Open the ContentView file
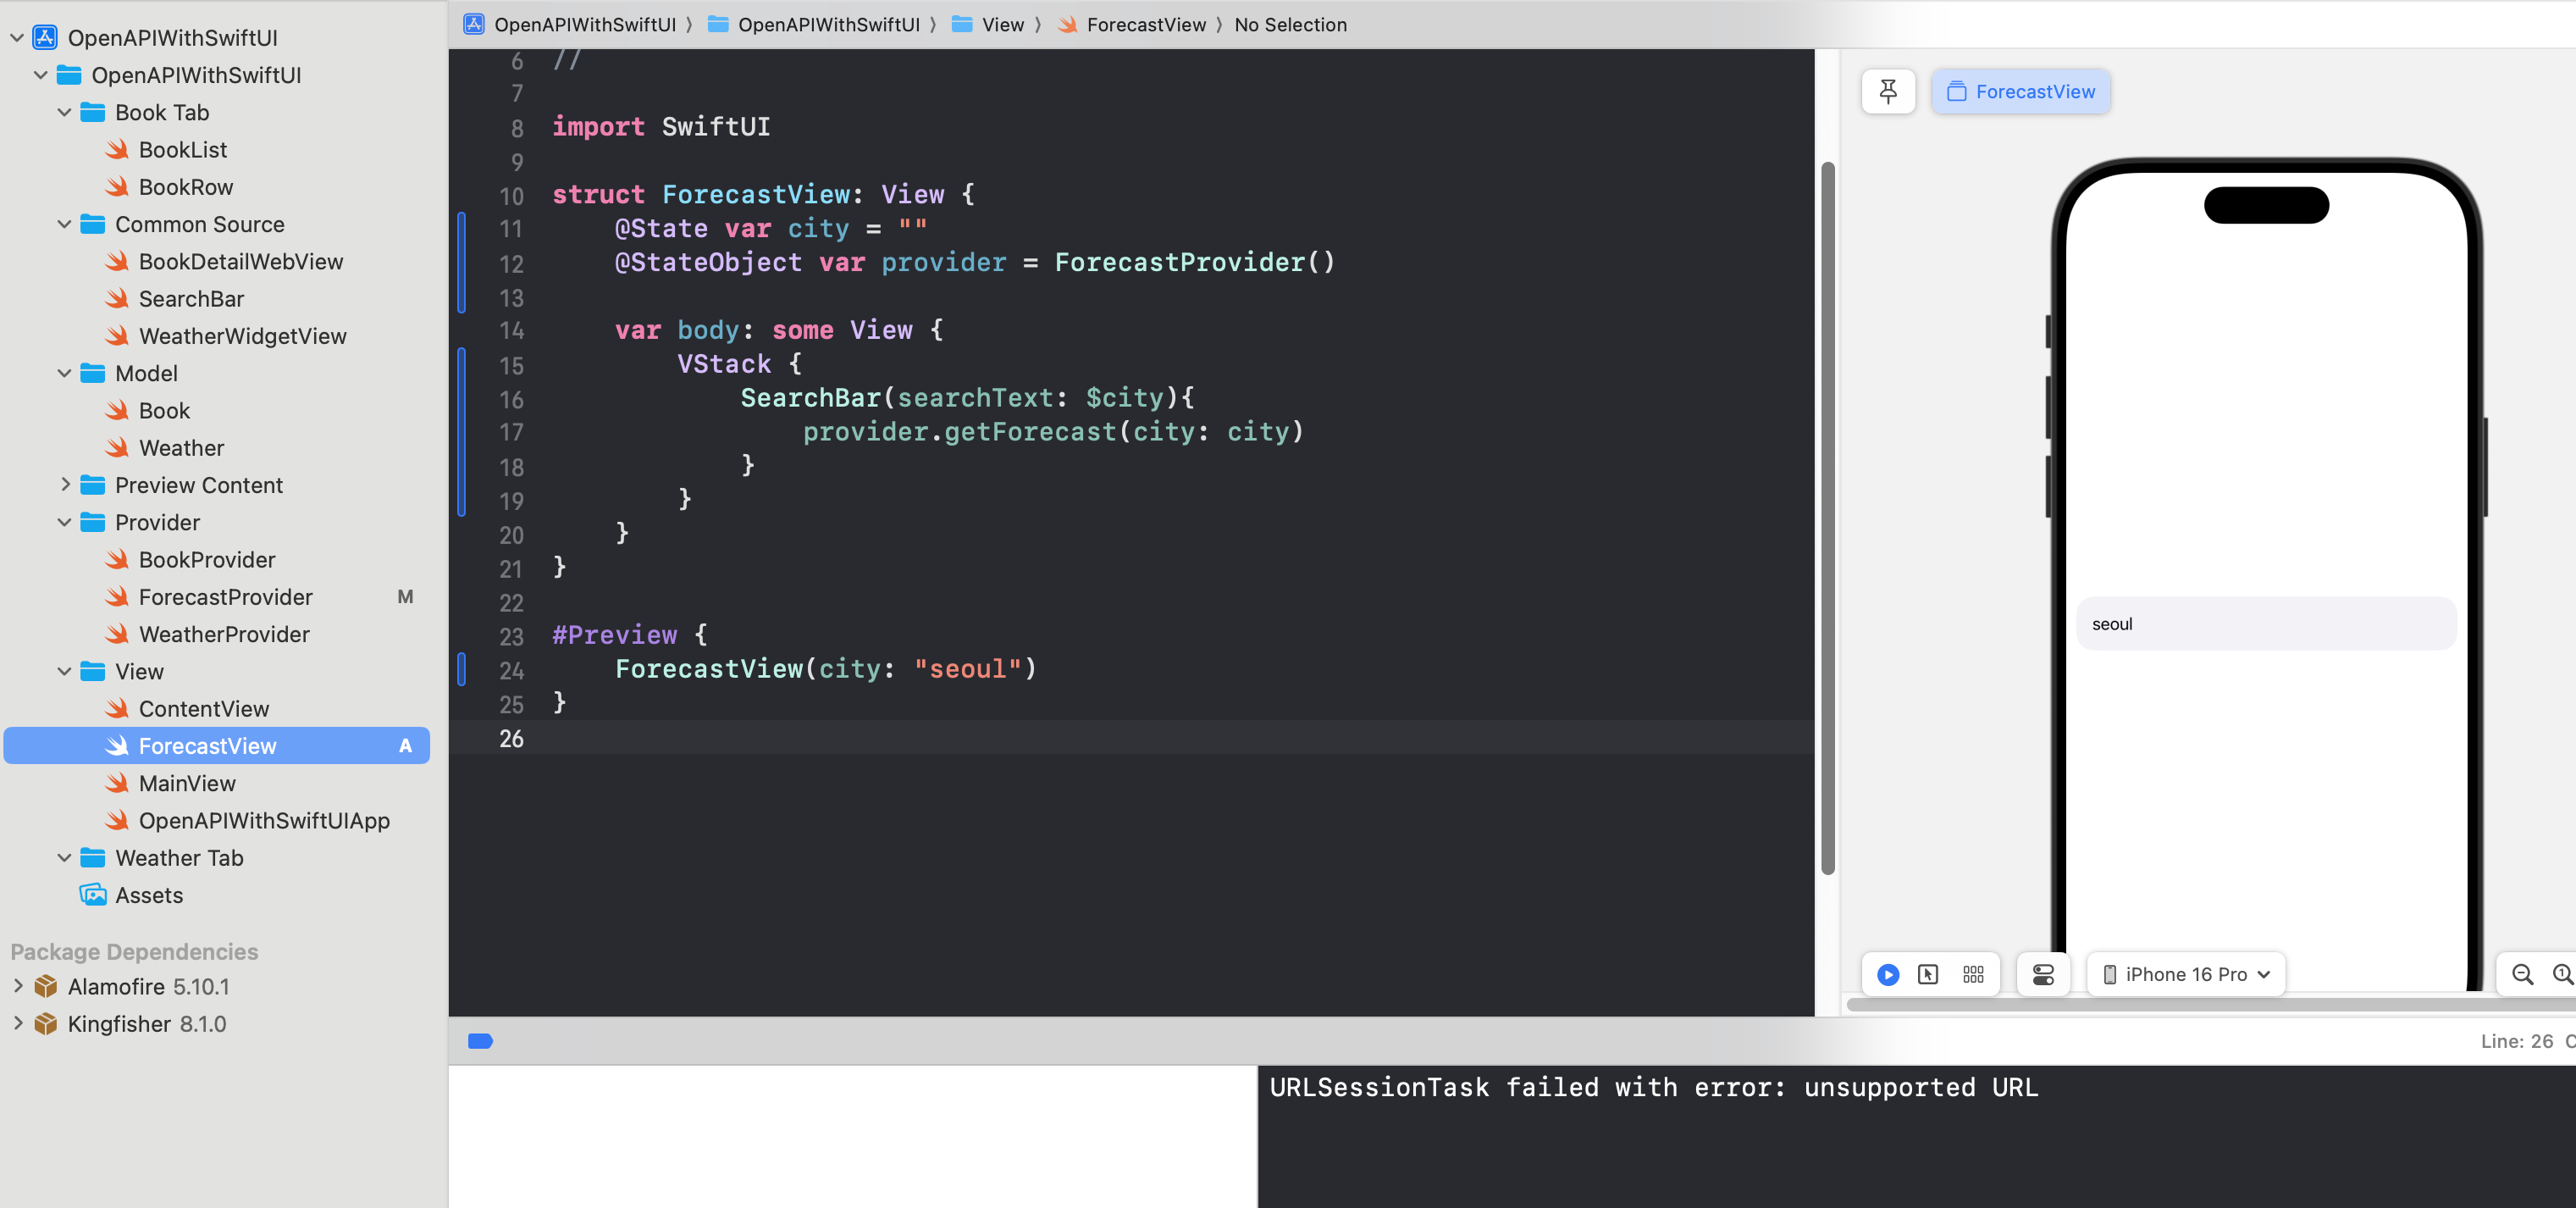Viewport: 2576px width, 1208px height. (203, 709)
